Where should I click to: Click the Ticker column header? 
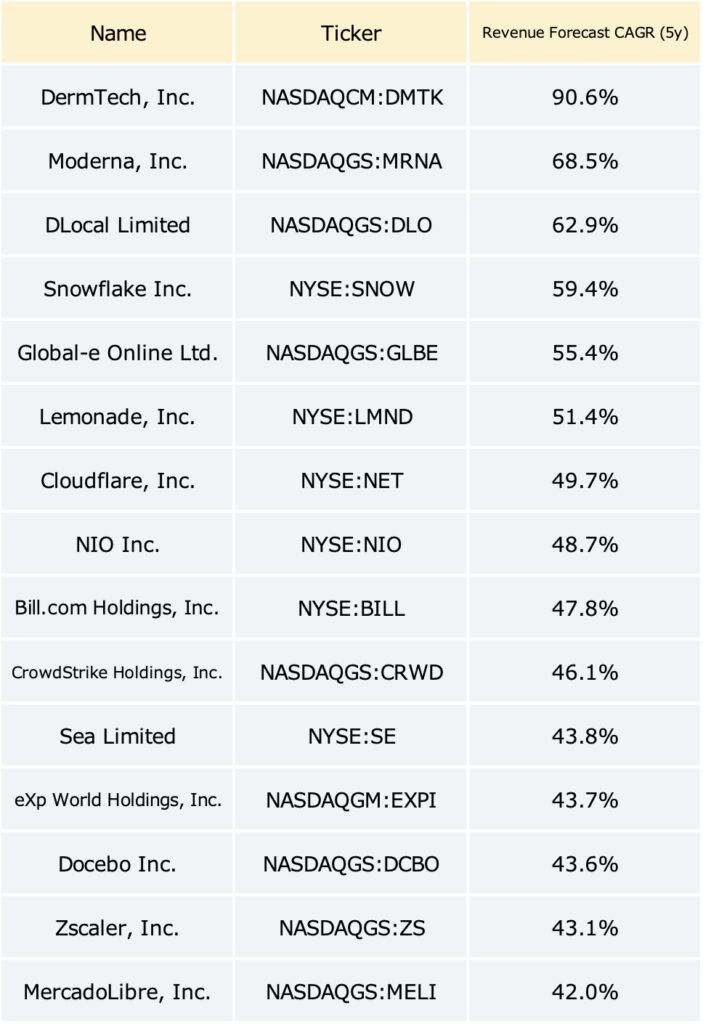(351, 33)
